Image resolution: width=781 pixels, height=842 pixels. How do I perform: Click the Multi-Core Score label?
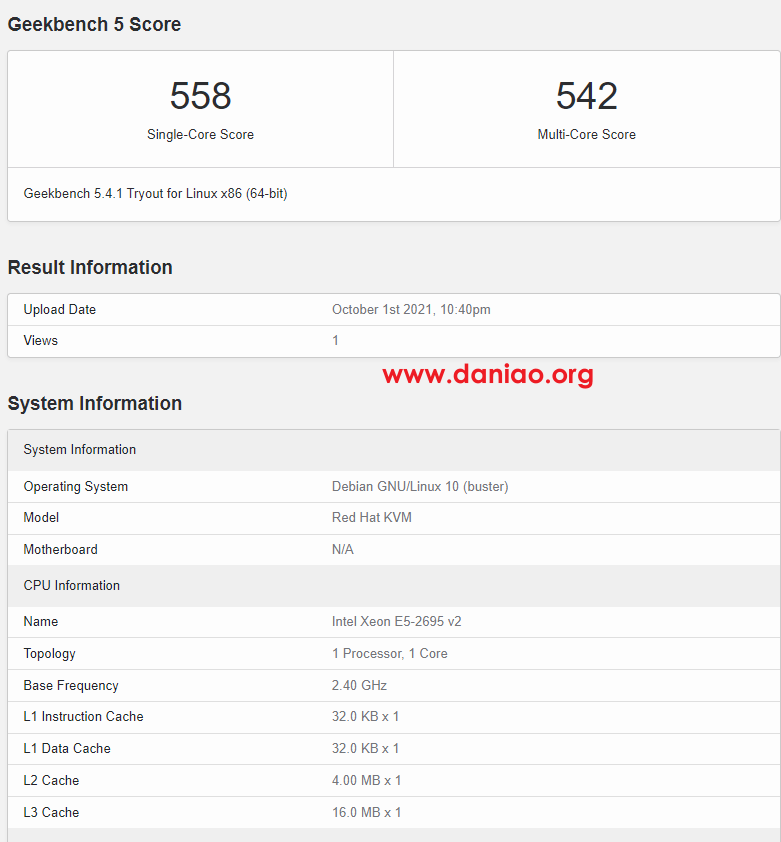pyautogui.click(x=587, y=134)
